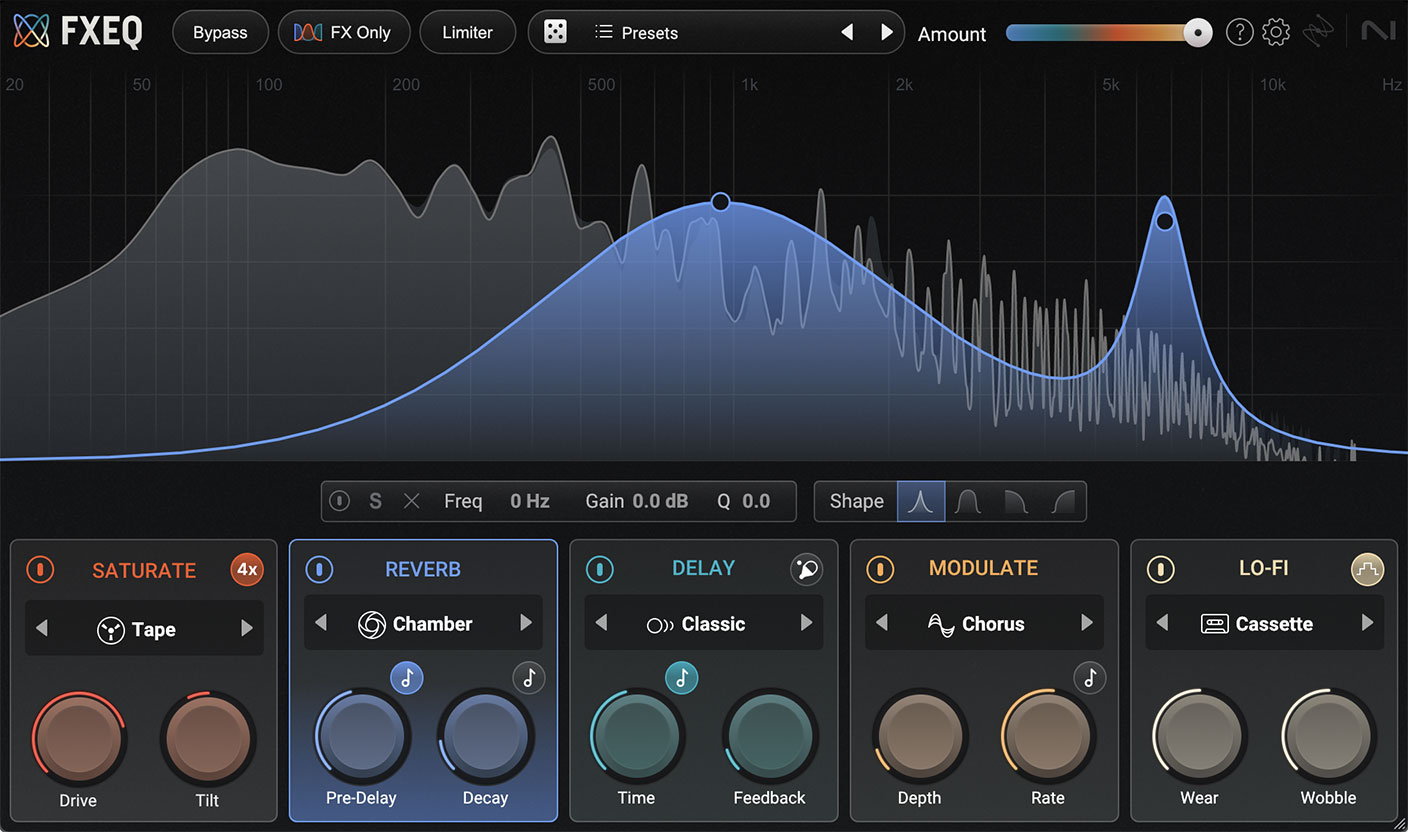Image resolution: width=1408 pixels, height=832 pixels.
Task: Select the EQ node near 6k peak
Action: click(x=1164, y=222)
